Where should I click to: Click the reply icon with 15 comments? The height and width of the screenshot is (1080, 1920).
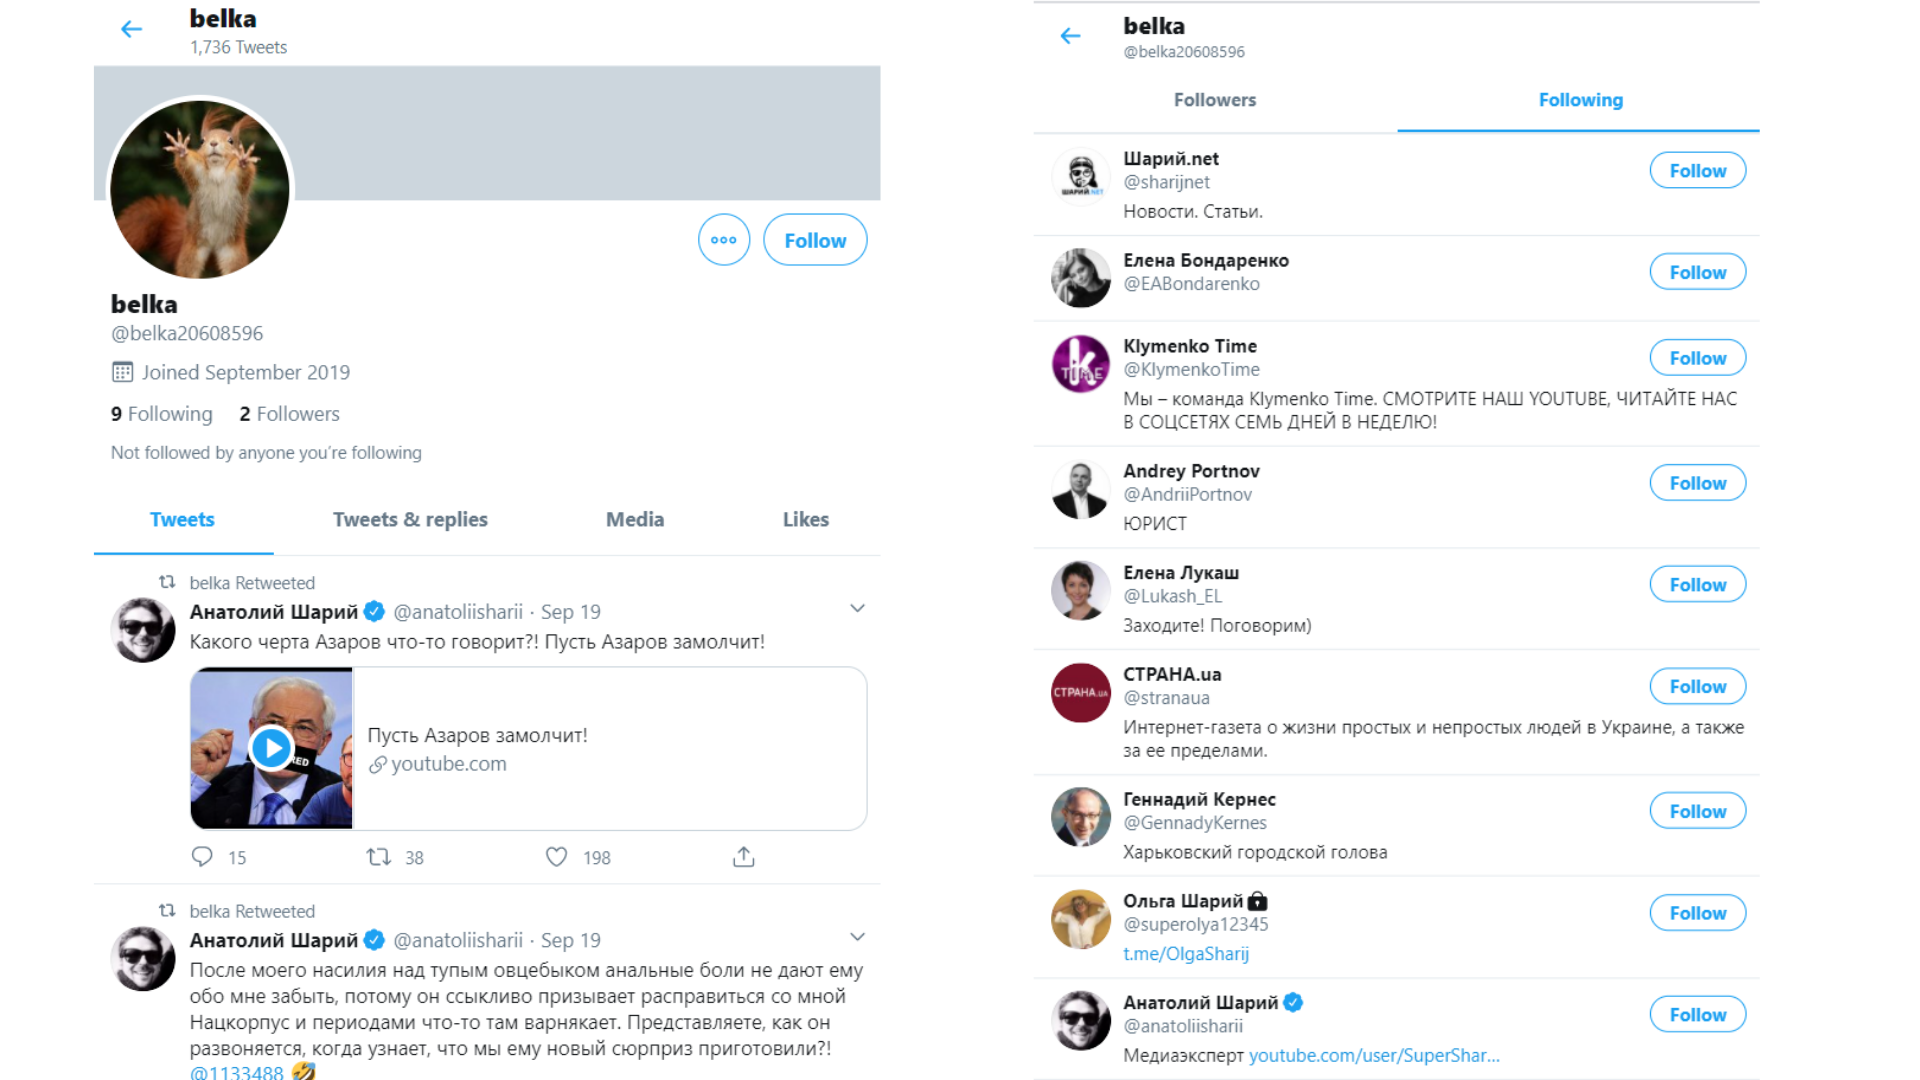pos(202,857)
